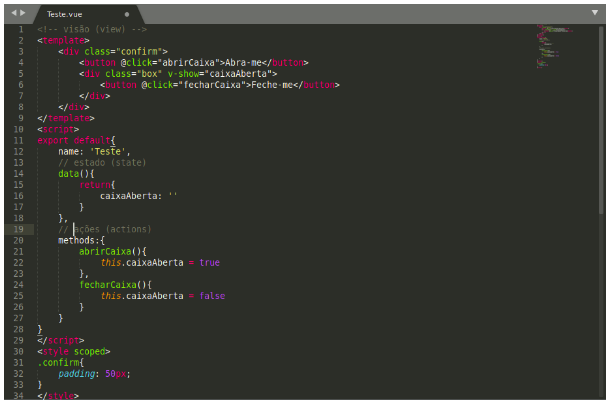The width and height of the screenshot is (610, 404).
Task: Click the name: 'Teste' line
Action: 94,151
